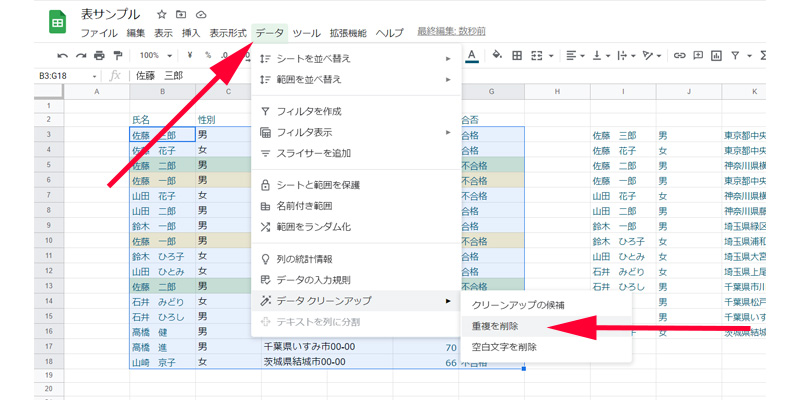Check the cloud save status icon

pos(201,14)
